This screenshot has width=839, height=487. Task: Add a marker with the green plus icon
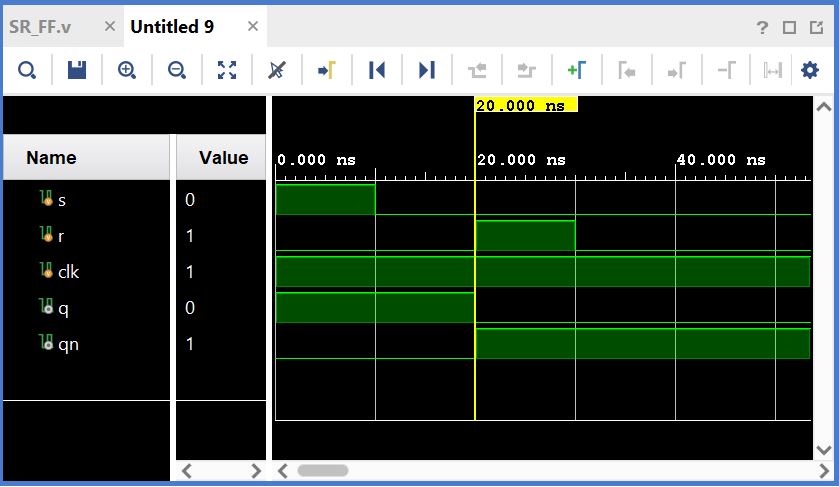(x=576, y=70)
